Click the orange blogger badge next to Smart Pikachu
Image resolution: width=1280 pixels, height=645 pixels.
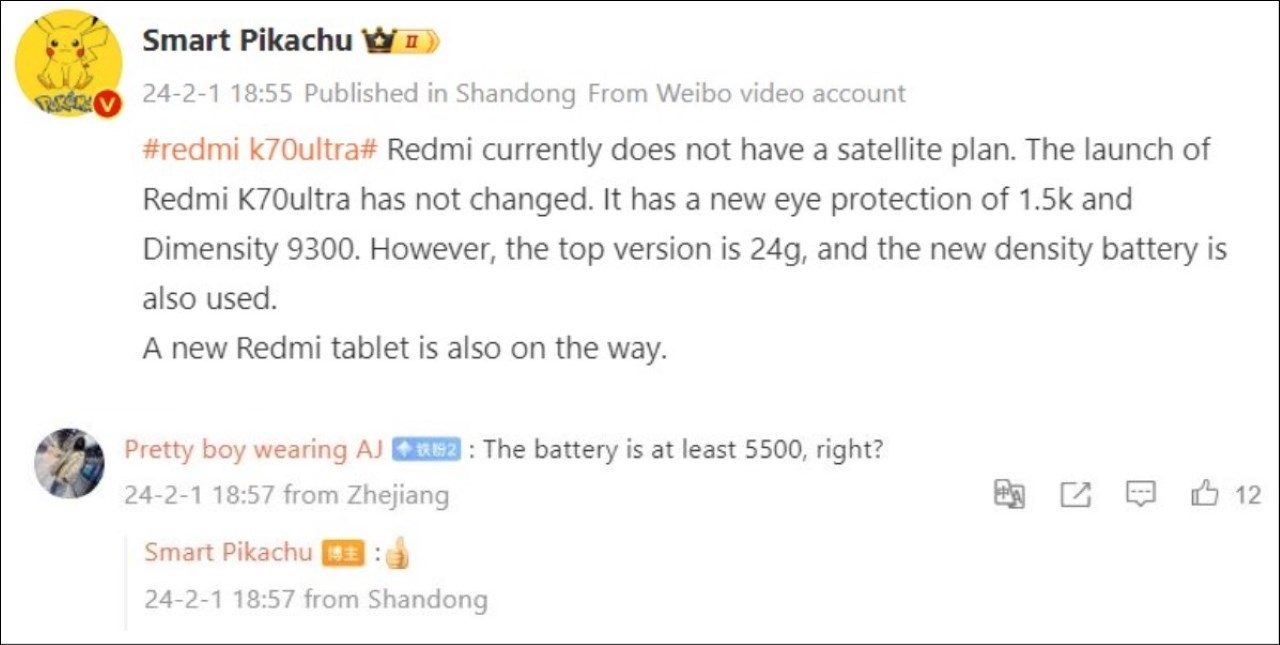click(x=341, y=552)
